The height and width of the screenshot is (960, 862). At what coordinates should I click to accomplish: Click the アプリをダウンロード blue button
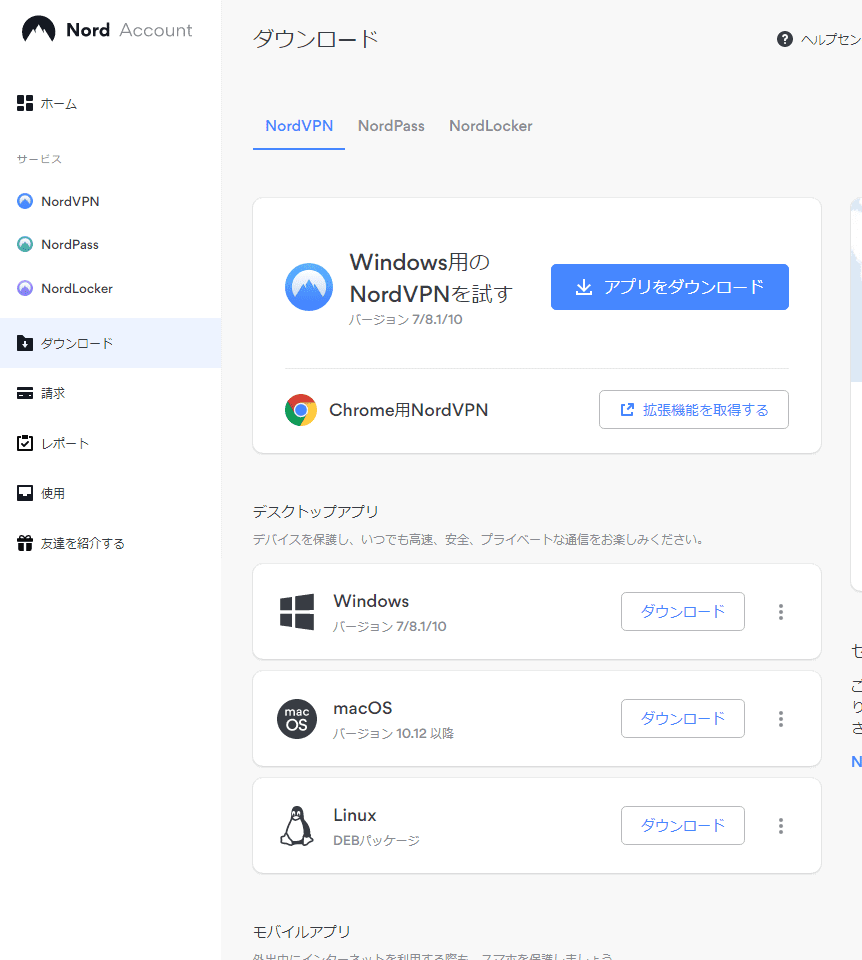(x=670, y=287)
